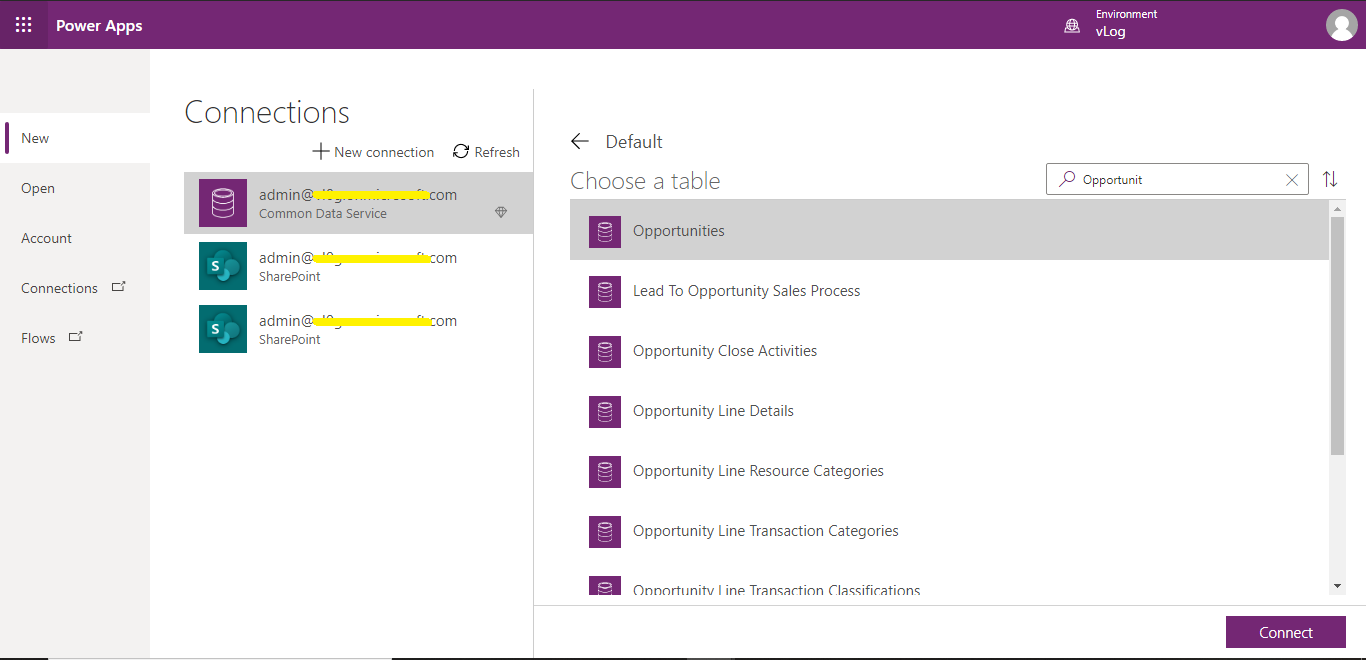
Task: Click the Power Apps title
Action: pos(99,25)
